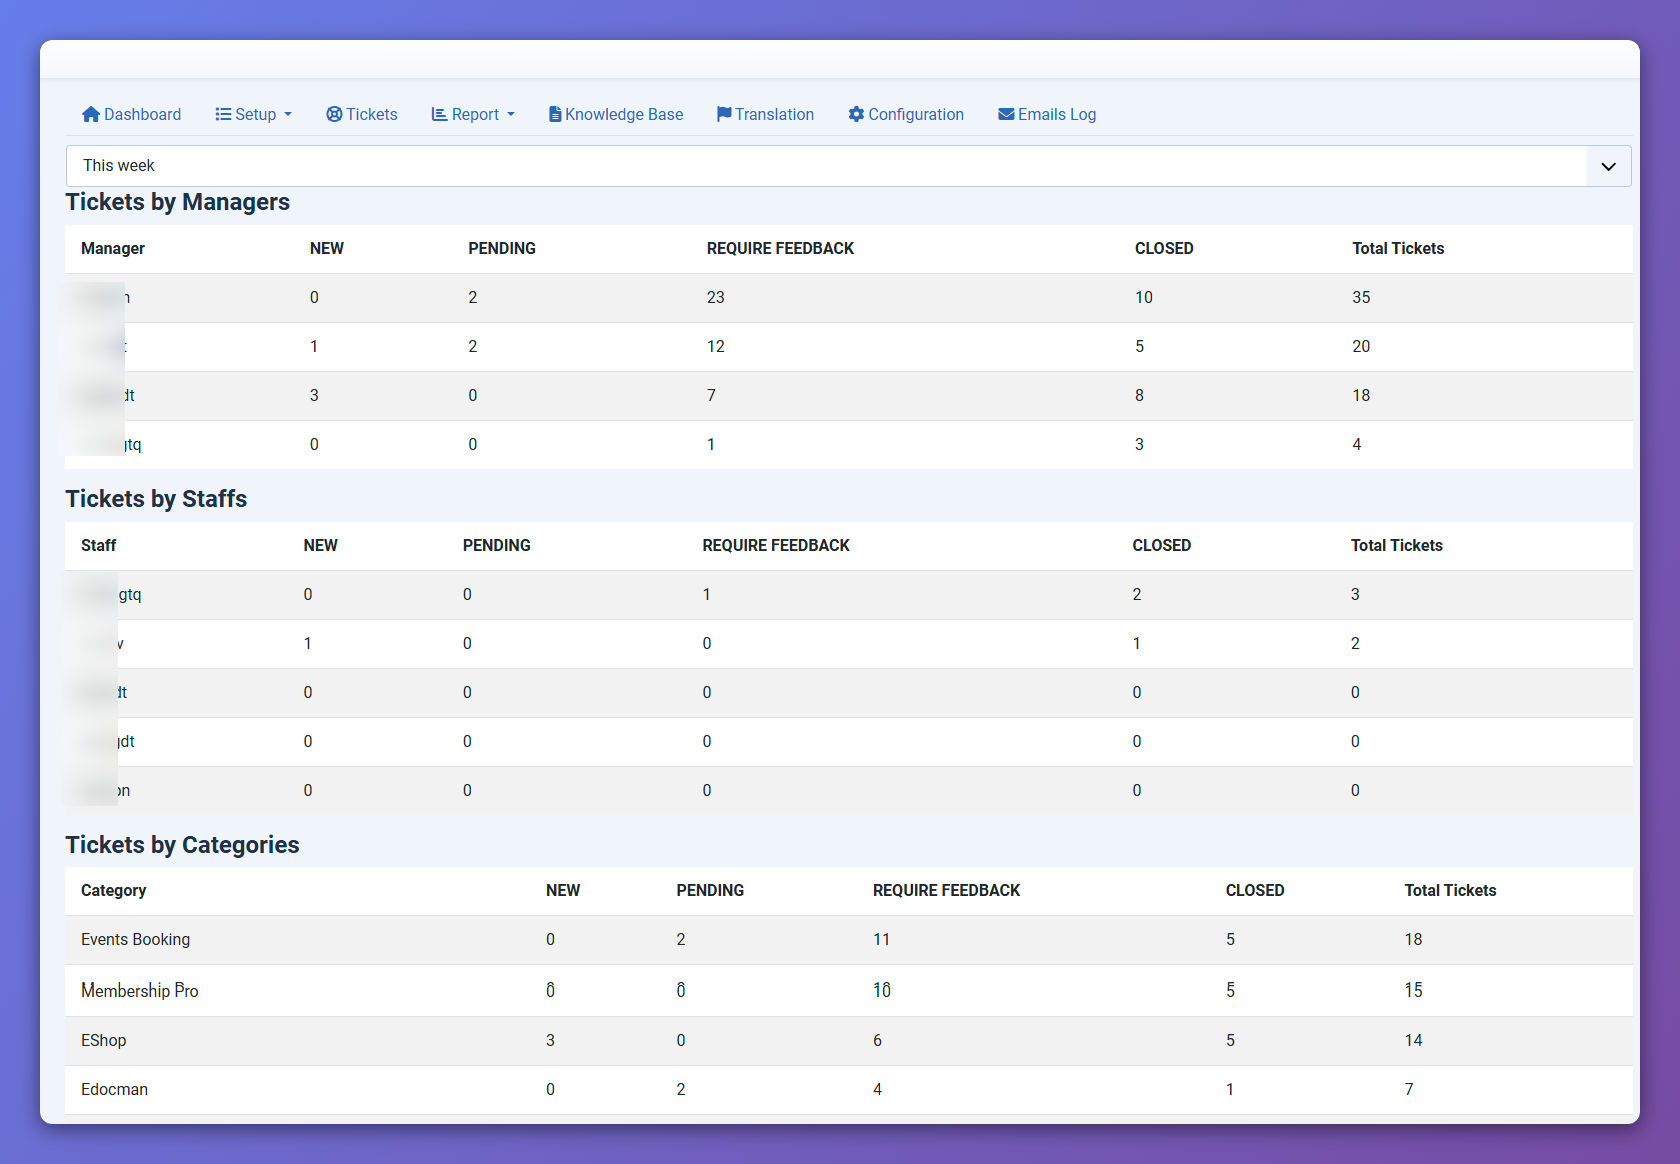Image resolution: width=1680 pixels, height=1164 pixels.
Task: Click the Knowledge Base document icon
Action: [555, 114]
